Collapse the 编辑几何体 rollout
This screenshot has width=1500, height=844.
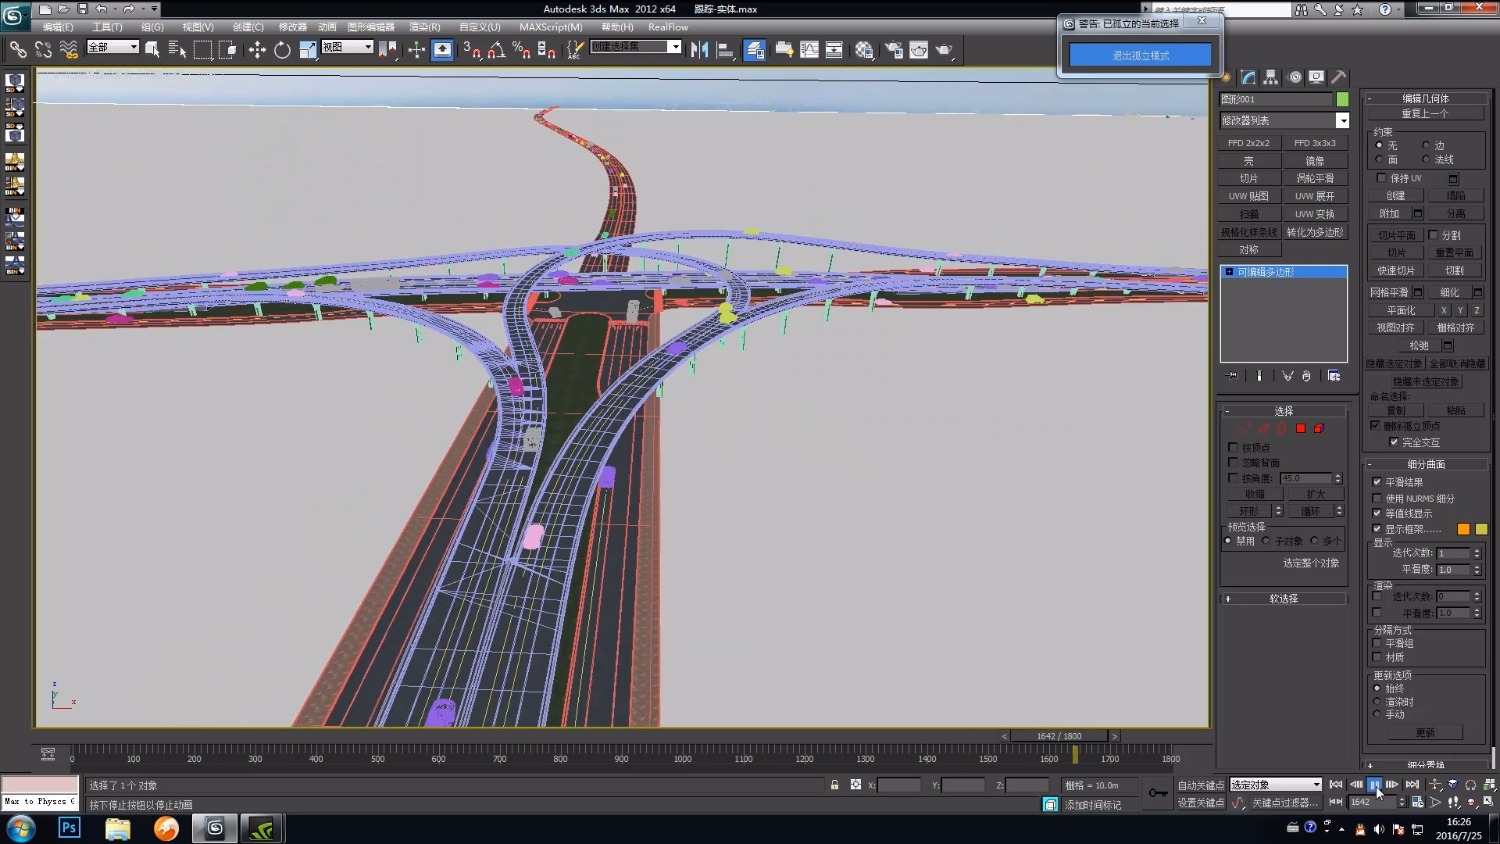1425,98
